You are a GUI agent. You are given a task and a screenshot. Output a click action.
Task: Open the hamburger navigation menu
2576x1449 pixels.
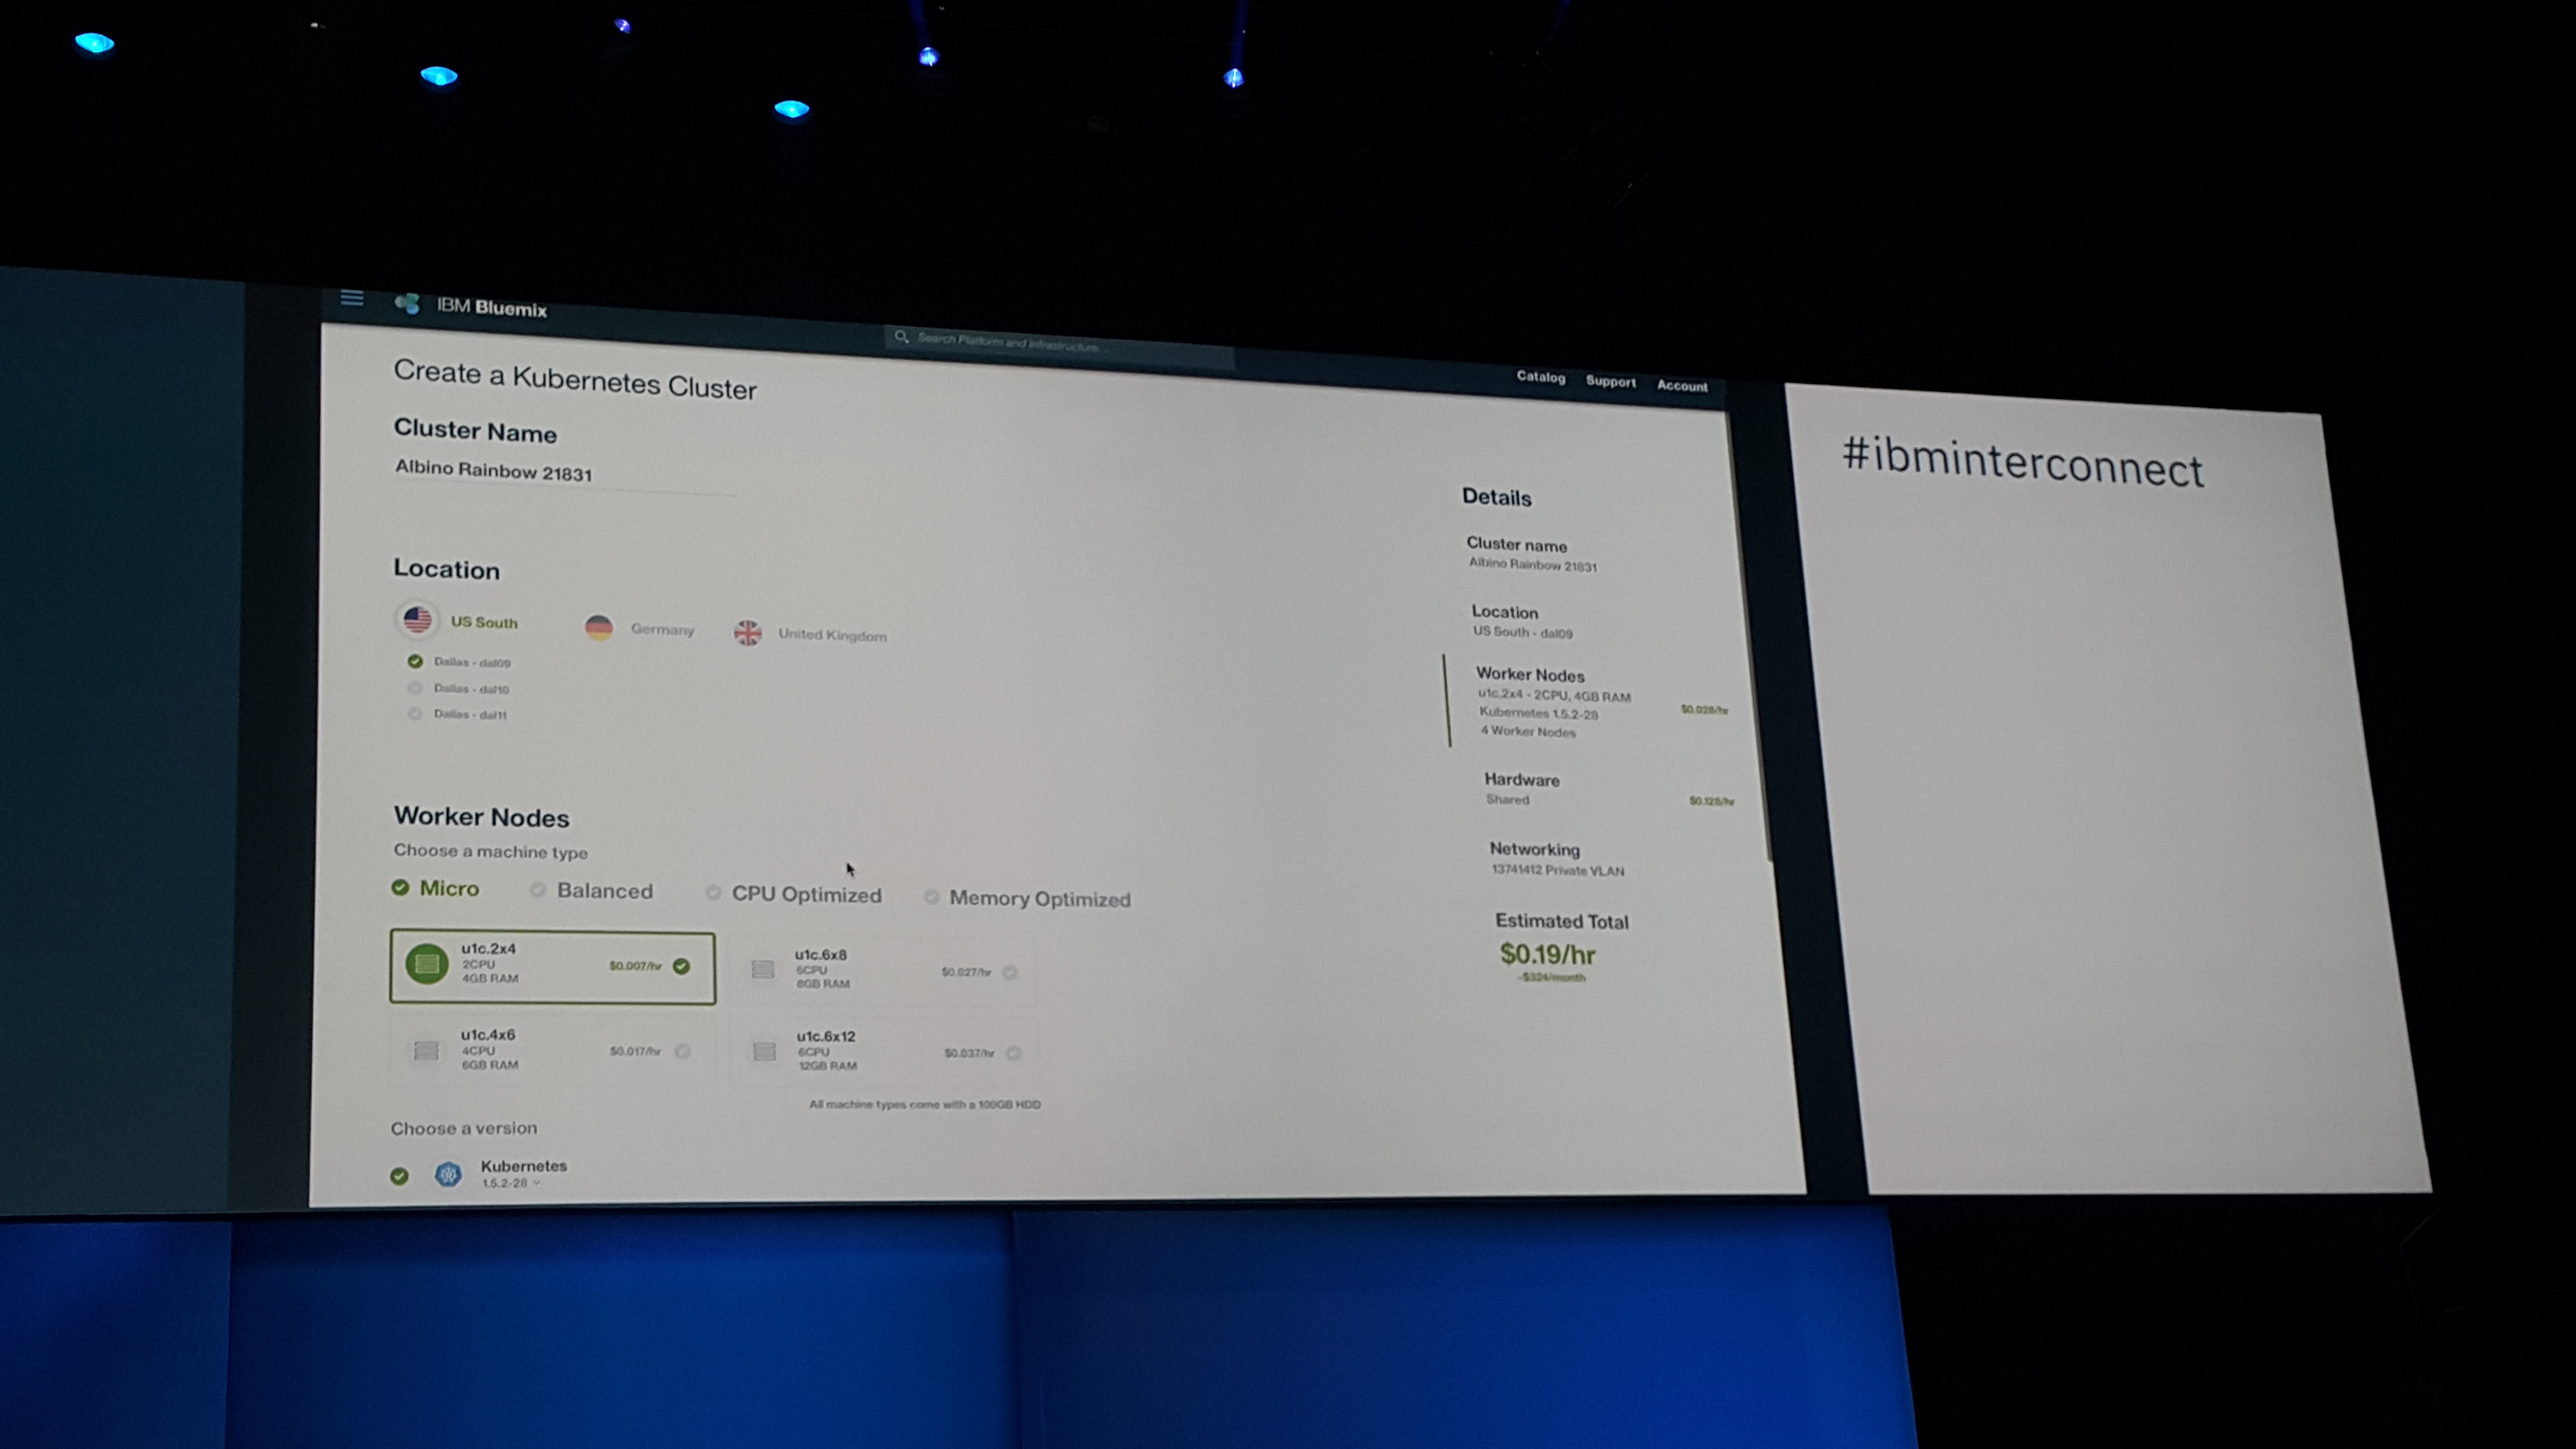point(351,298)
